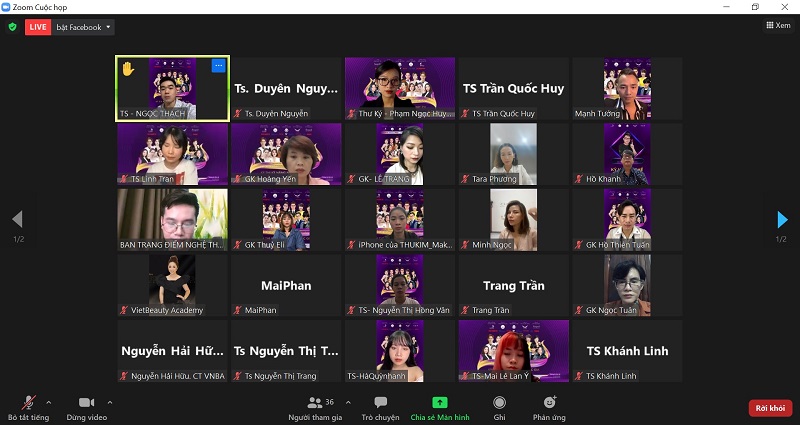Expand audio options arrow beside microphone
Screen dimensions: 800x425
47,400
